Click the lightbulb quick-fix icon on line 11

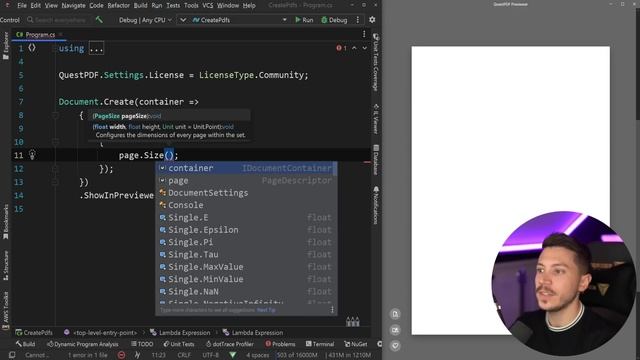(32, 155)
